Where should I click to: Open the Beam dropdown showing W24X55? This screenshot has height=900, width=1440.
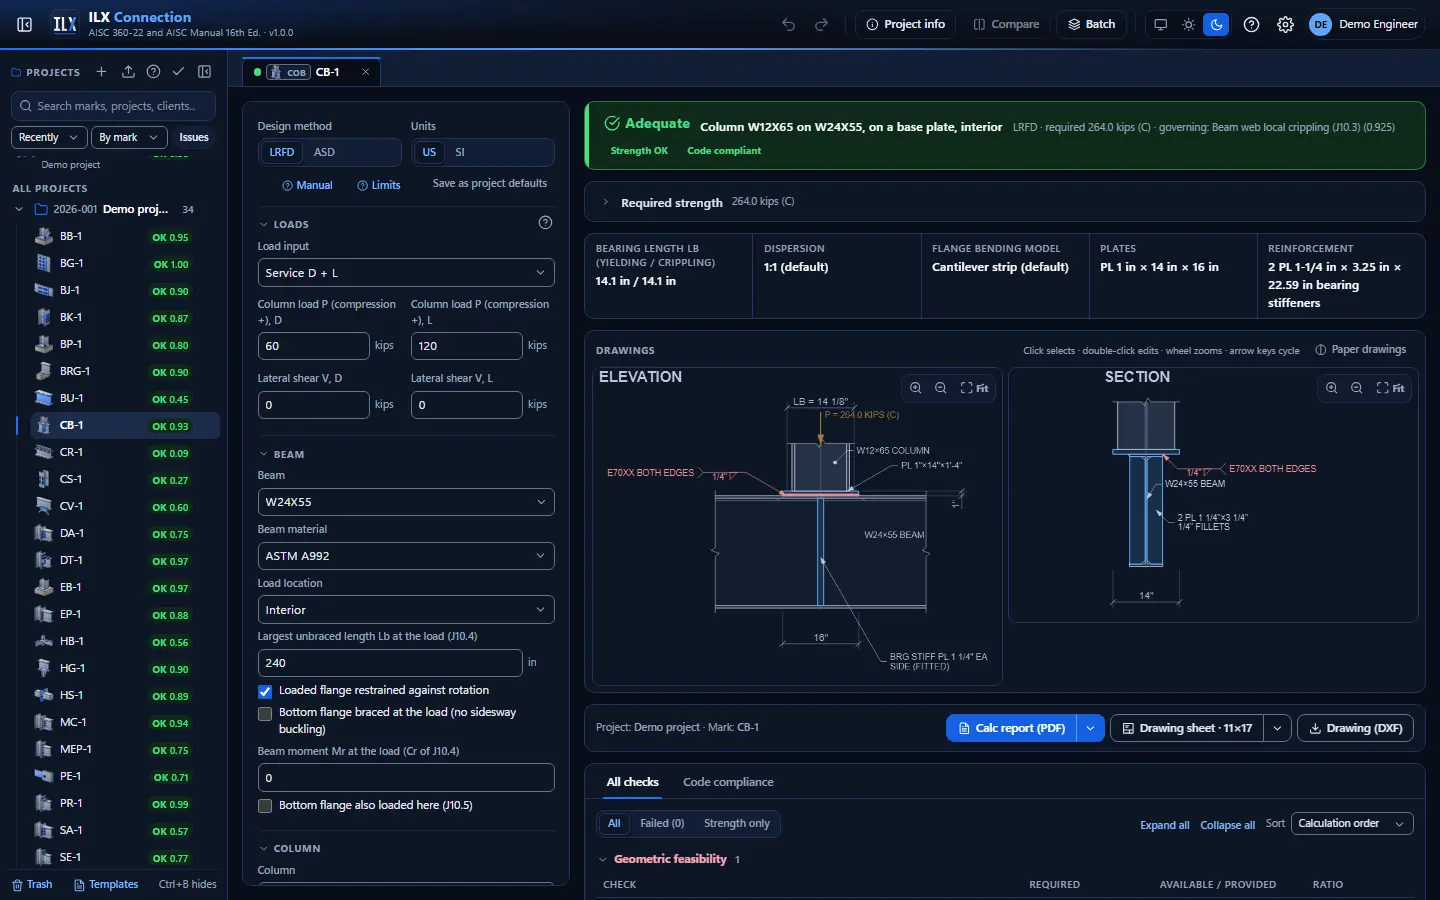coord(406,502)
